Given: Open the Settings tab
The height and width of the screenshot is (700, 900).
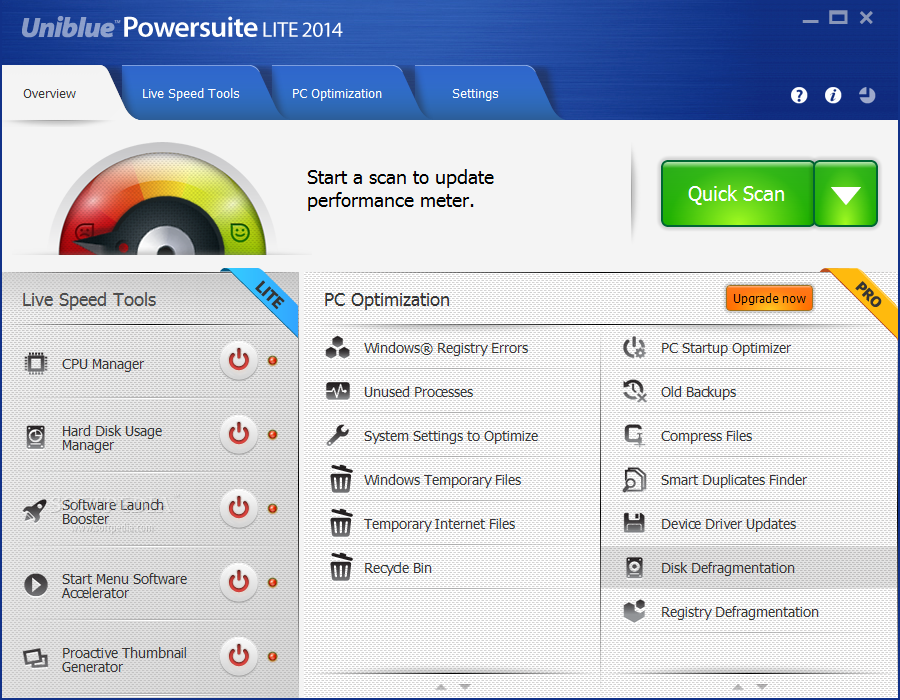Looking at the screenshot, I should click(x=475, y=94).
